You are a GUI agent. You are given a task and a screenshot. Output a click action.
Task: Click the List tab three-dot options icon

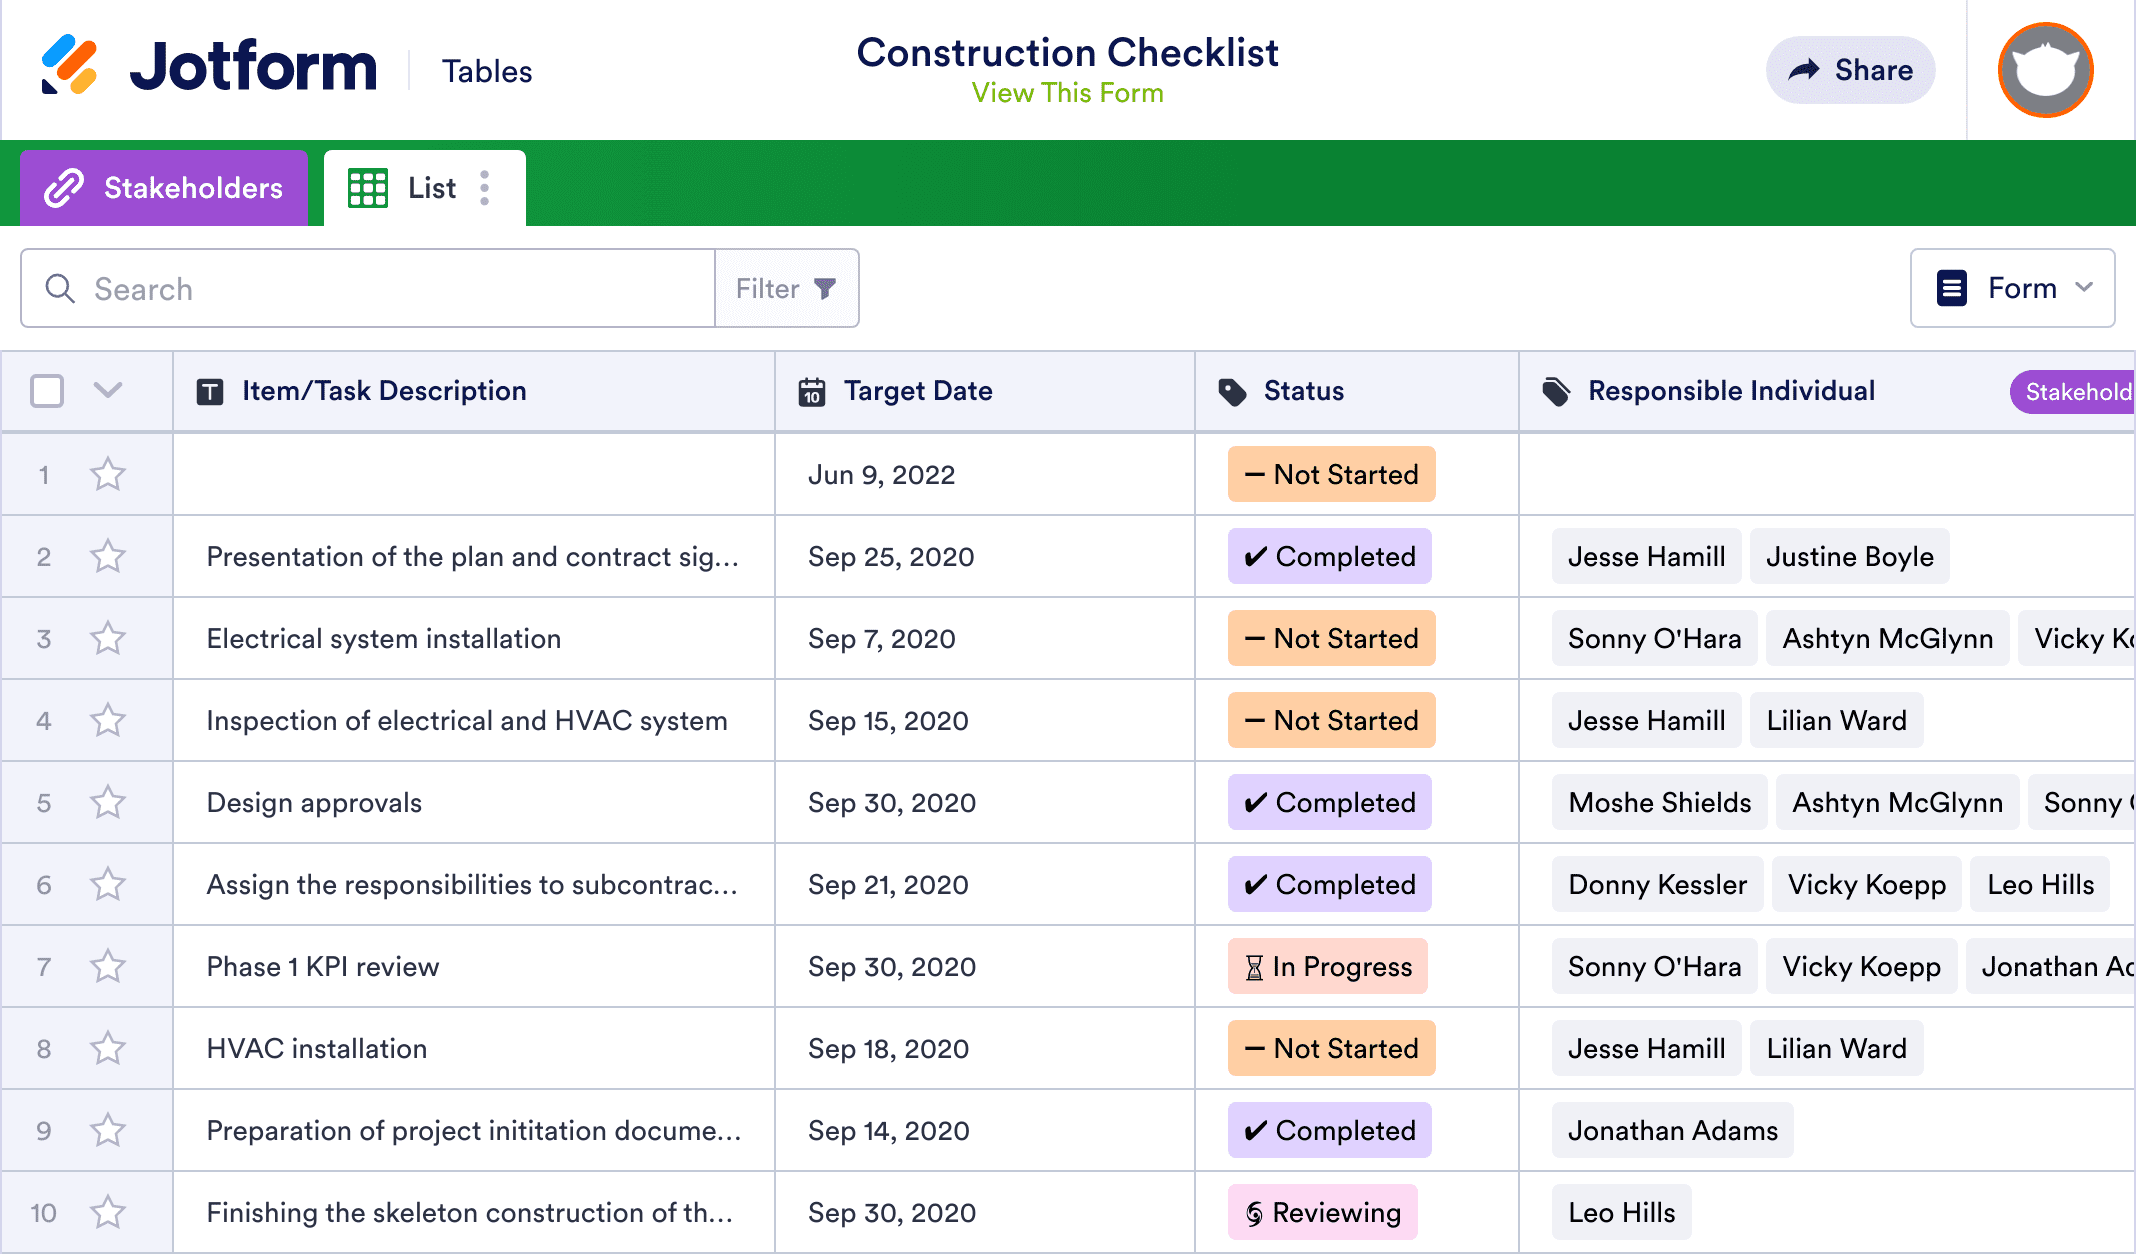click(x=485, y=188)
